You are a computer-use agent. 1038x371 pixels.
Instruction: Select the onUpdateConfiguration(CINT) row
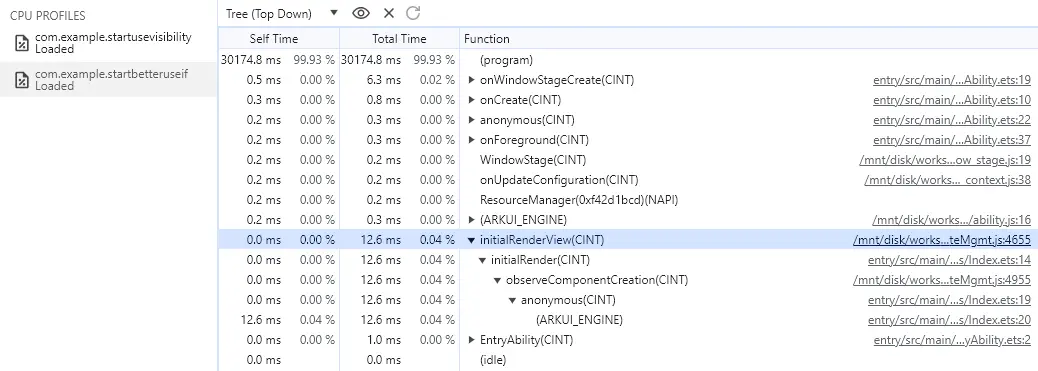628,180
